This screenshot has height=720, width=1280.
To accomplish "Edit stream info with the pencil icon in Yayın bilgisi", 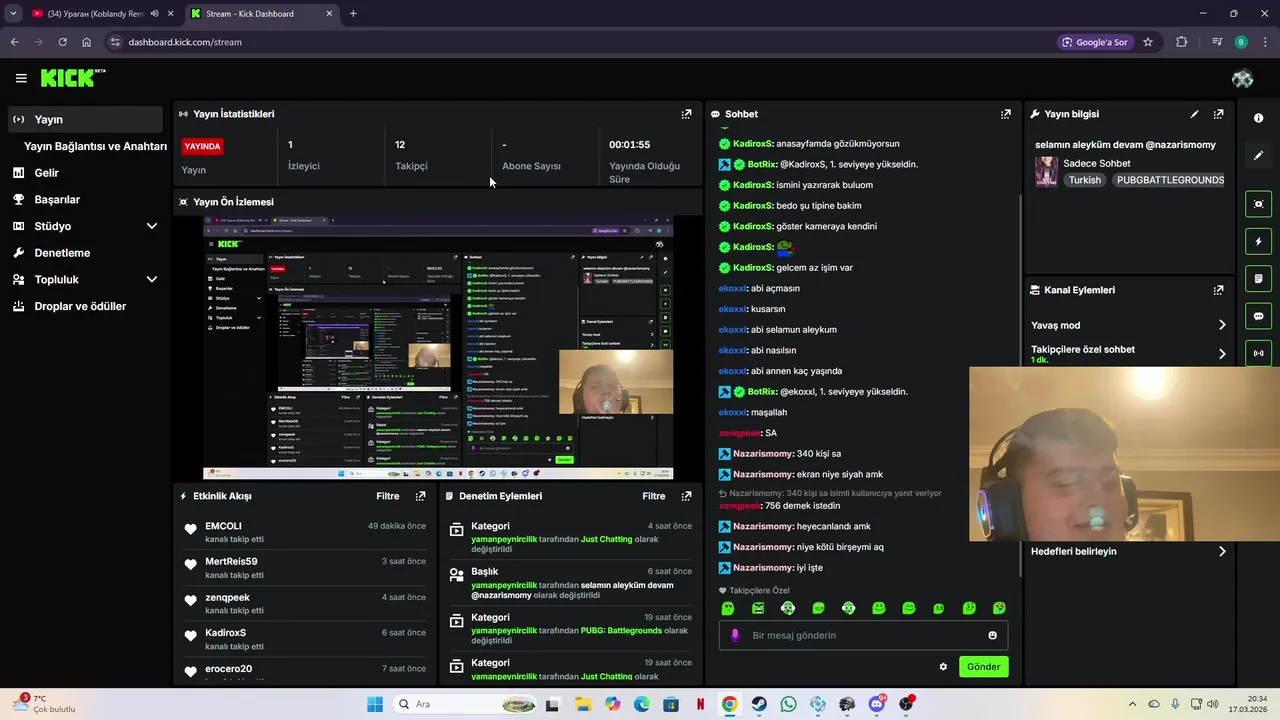I will pyautogui.click(x=1194, y=114).
